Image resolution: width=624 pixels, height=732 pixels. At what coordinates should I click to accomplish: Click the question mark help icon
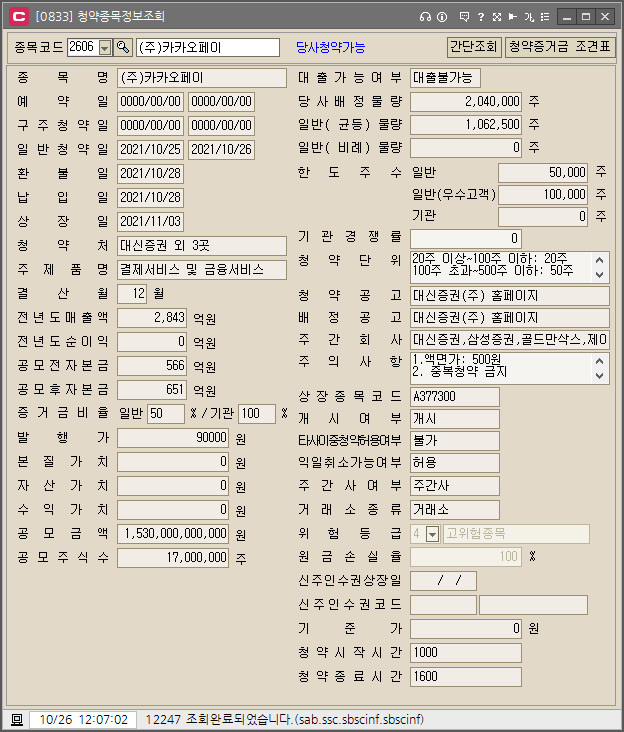click(x=480, y=17)
